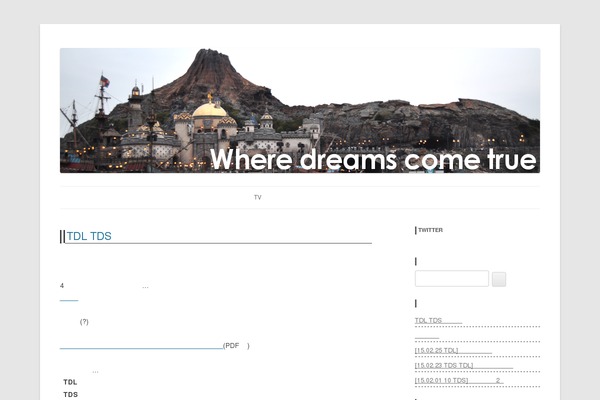
Task: Open the [15.02.25 TDL] sidebar post link
Action: (453, 350)
